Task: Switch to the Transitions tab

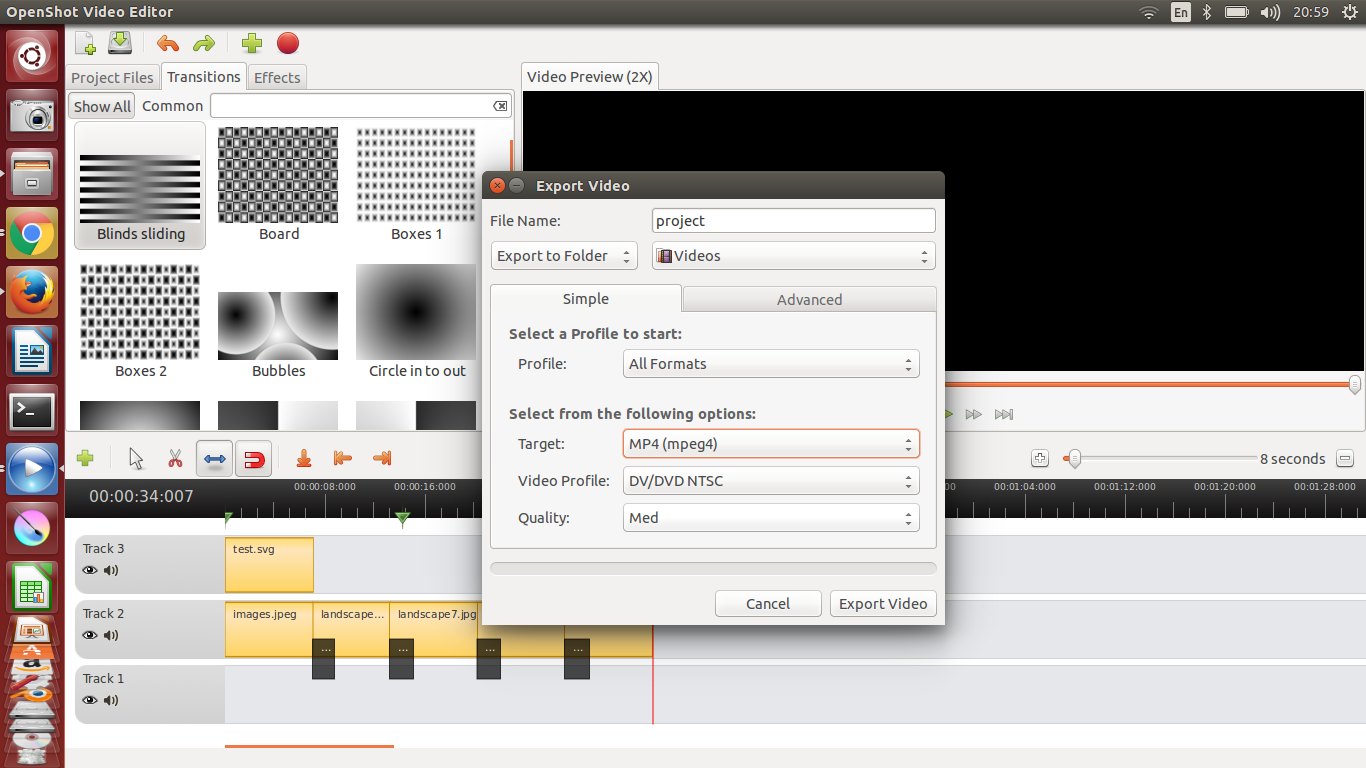Action: click(x=204, y=77)
